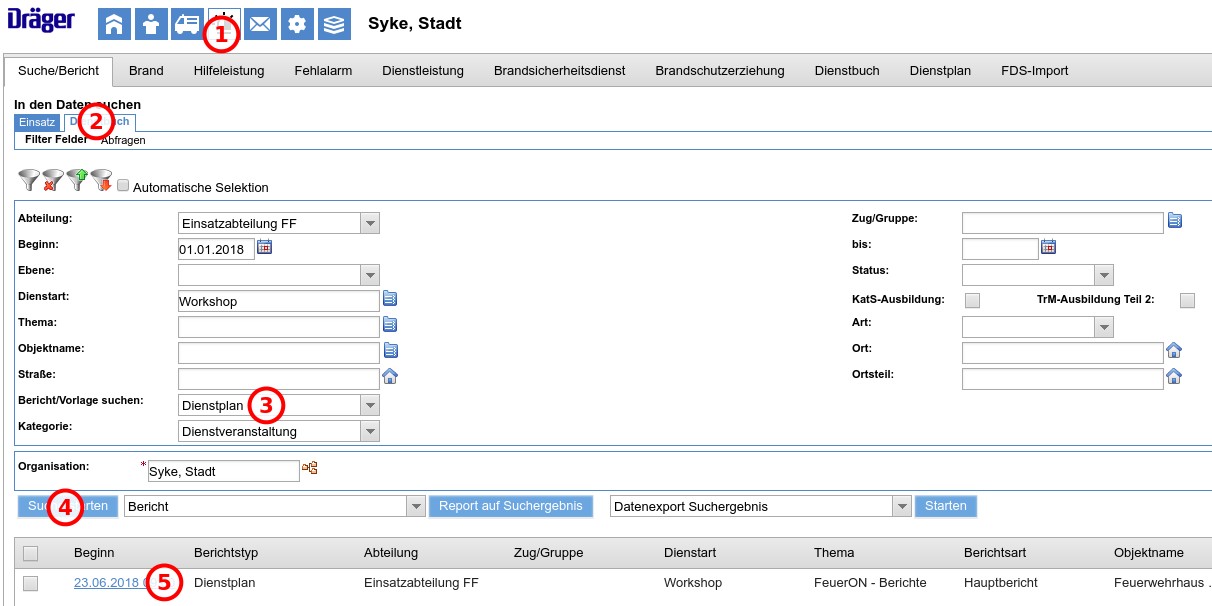Open the list lookup icon beside Dienstart
Viewport: 1212px width, 606px height.
click(x=390, y=298)
